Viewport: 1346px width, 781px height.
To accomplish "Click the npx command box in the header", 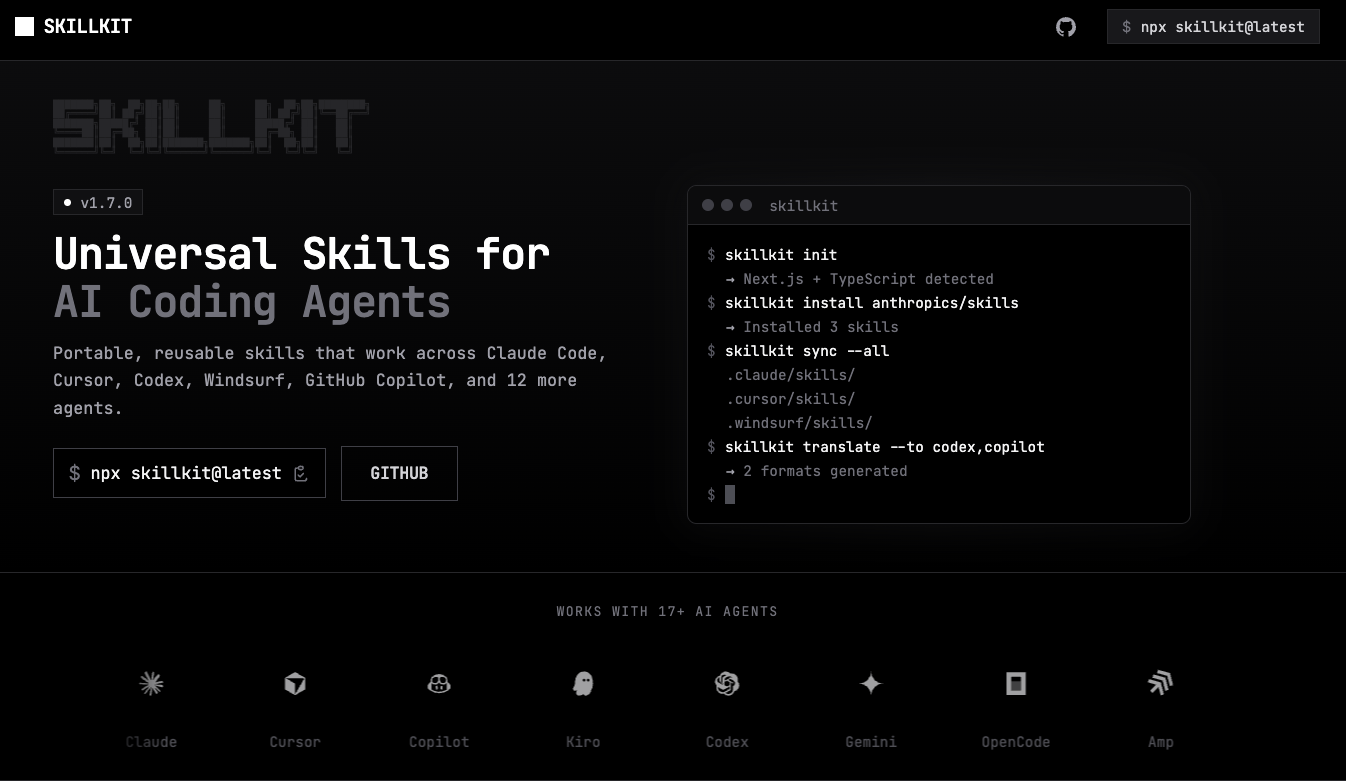I will pyautogui.click(x=1213, y=27).
